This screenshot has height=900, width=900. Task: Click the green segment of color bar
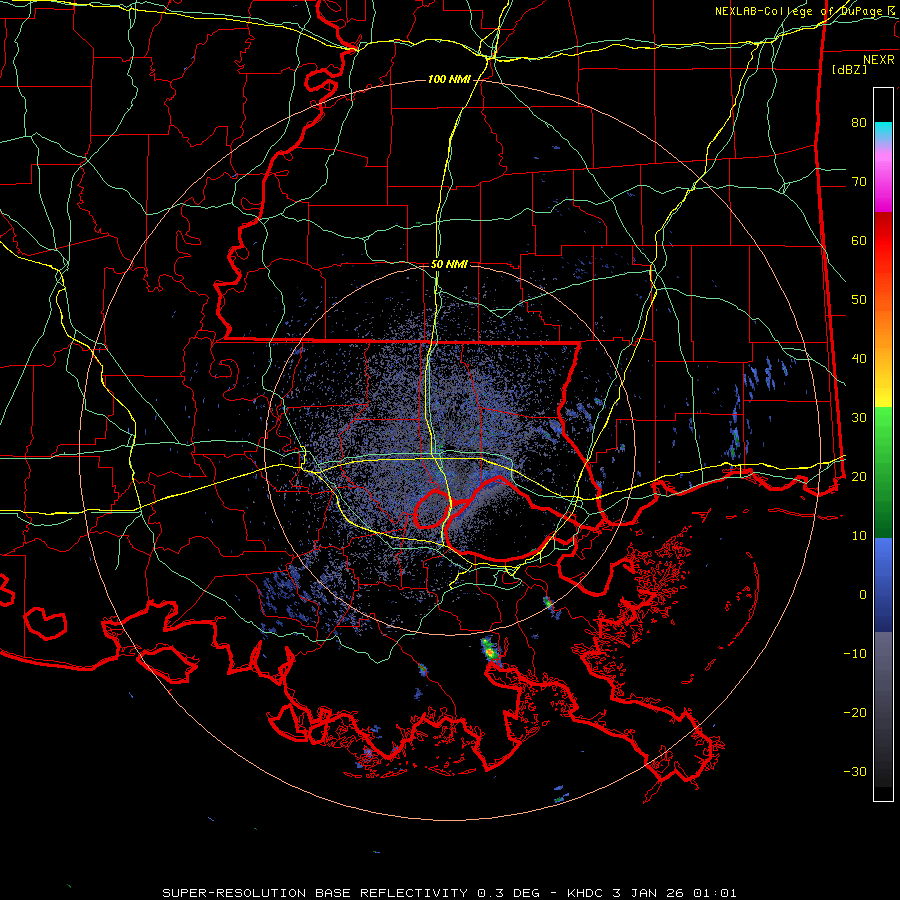[x=883, y=472]
